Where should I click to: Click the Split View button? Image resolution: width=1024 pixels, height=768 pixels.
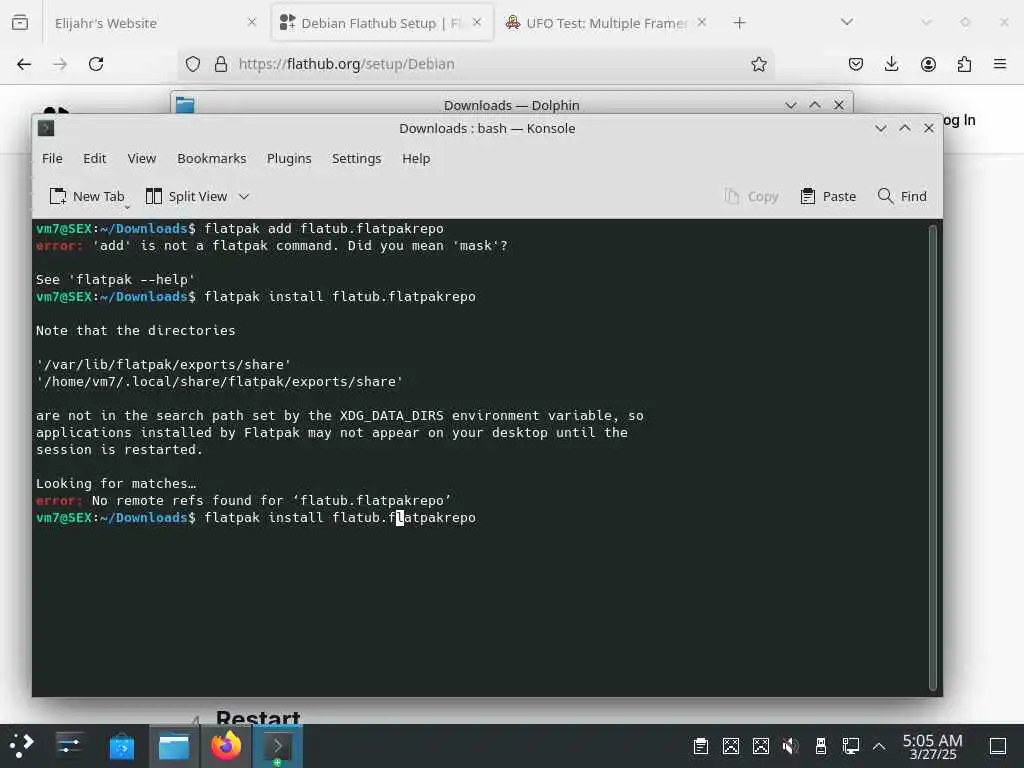point(186,197)
